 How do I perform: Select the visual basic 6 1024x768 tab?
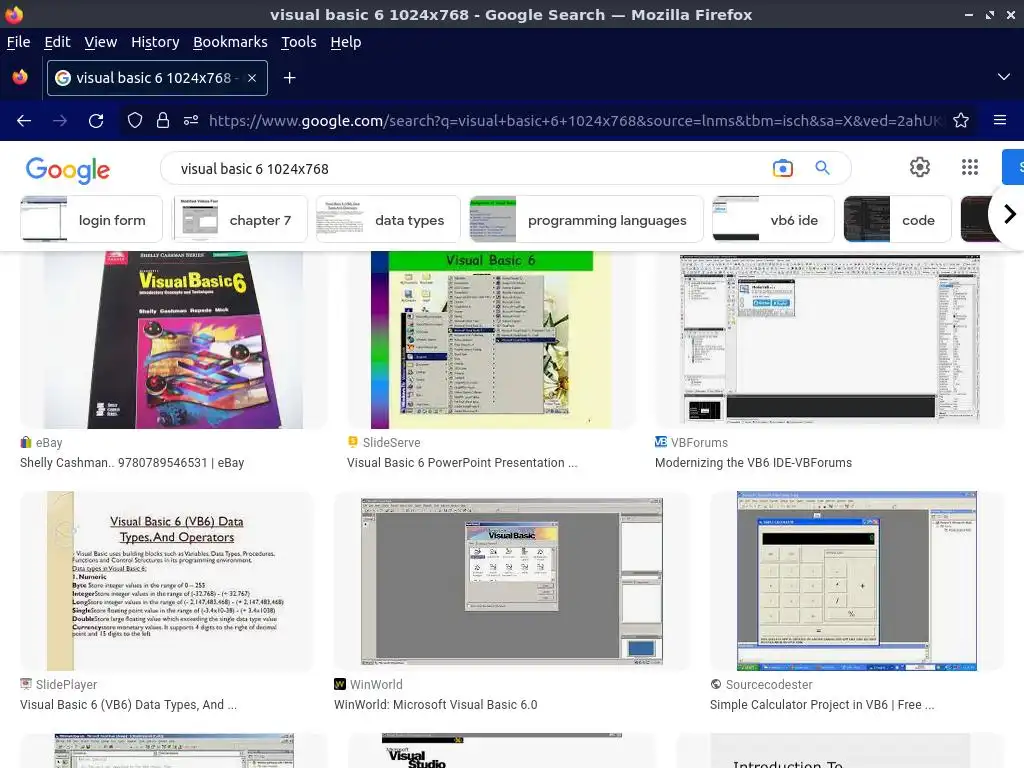pos(157,78)
